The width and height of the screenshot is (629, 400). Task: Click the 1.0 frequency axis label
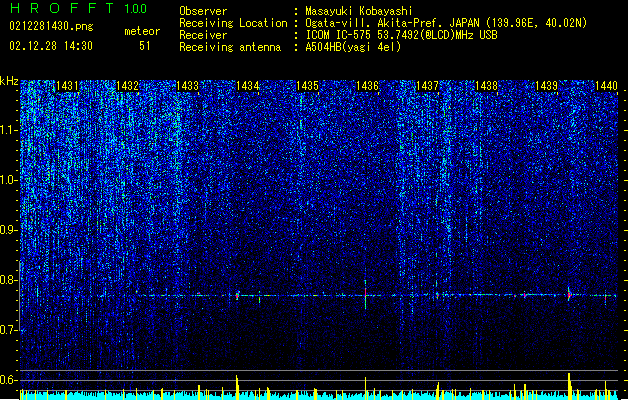coord(8,180)
